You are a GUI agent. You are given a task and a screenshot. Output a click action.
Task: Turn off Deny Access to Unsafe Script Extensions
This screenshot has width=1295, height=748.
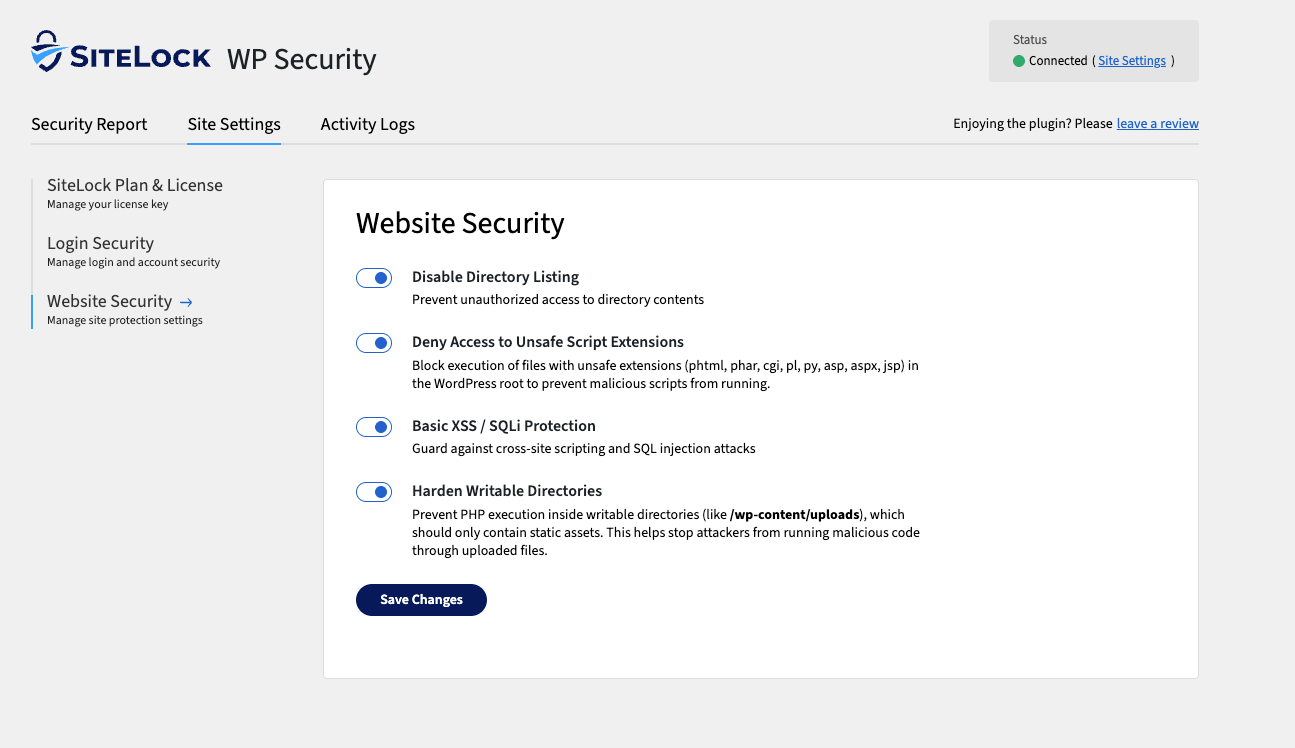[x=374, y=342]
